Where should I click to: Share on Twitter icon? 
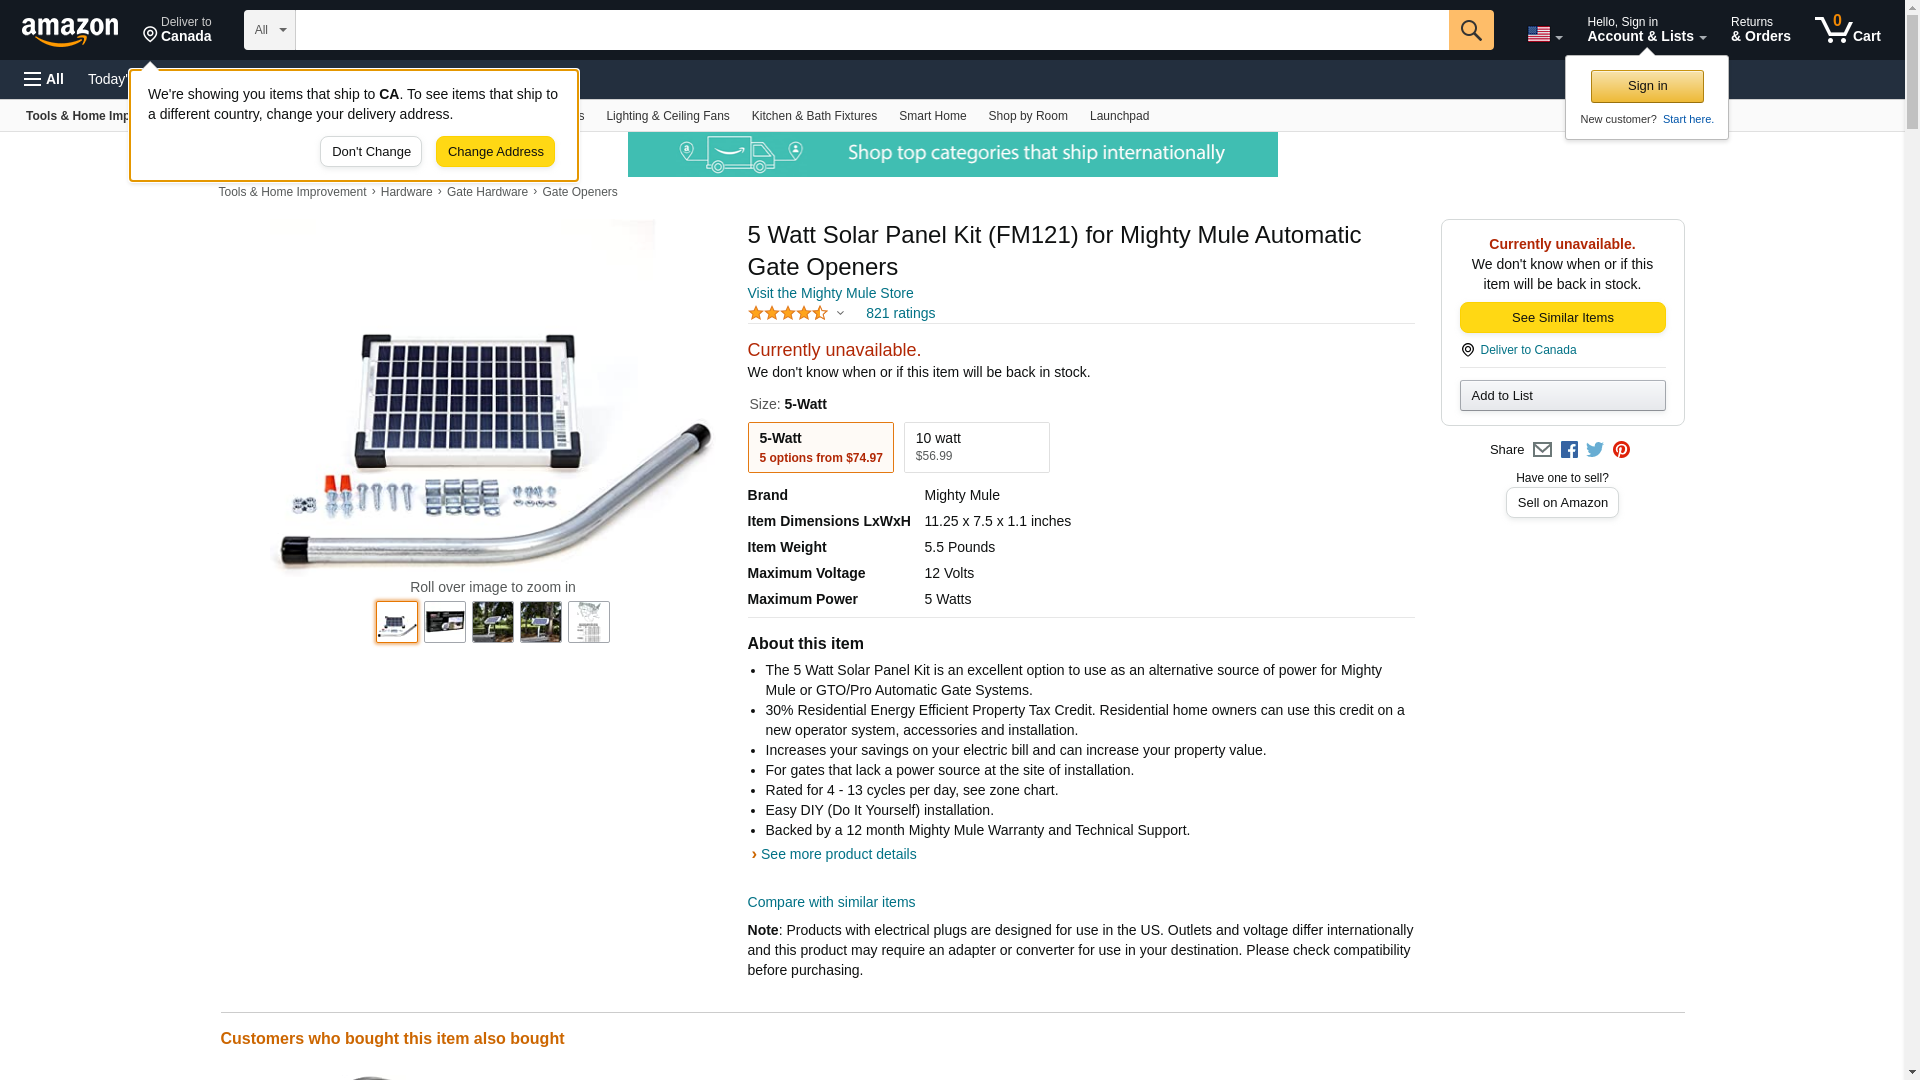click(x=1595, y=450)
